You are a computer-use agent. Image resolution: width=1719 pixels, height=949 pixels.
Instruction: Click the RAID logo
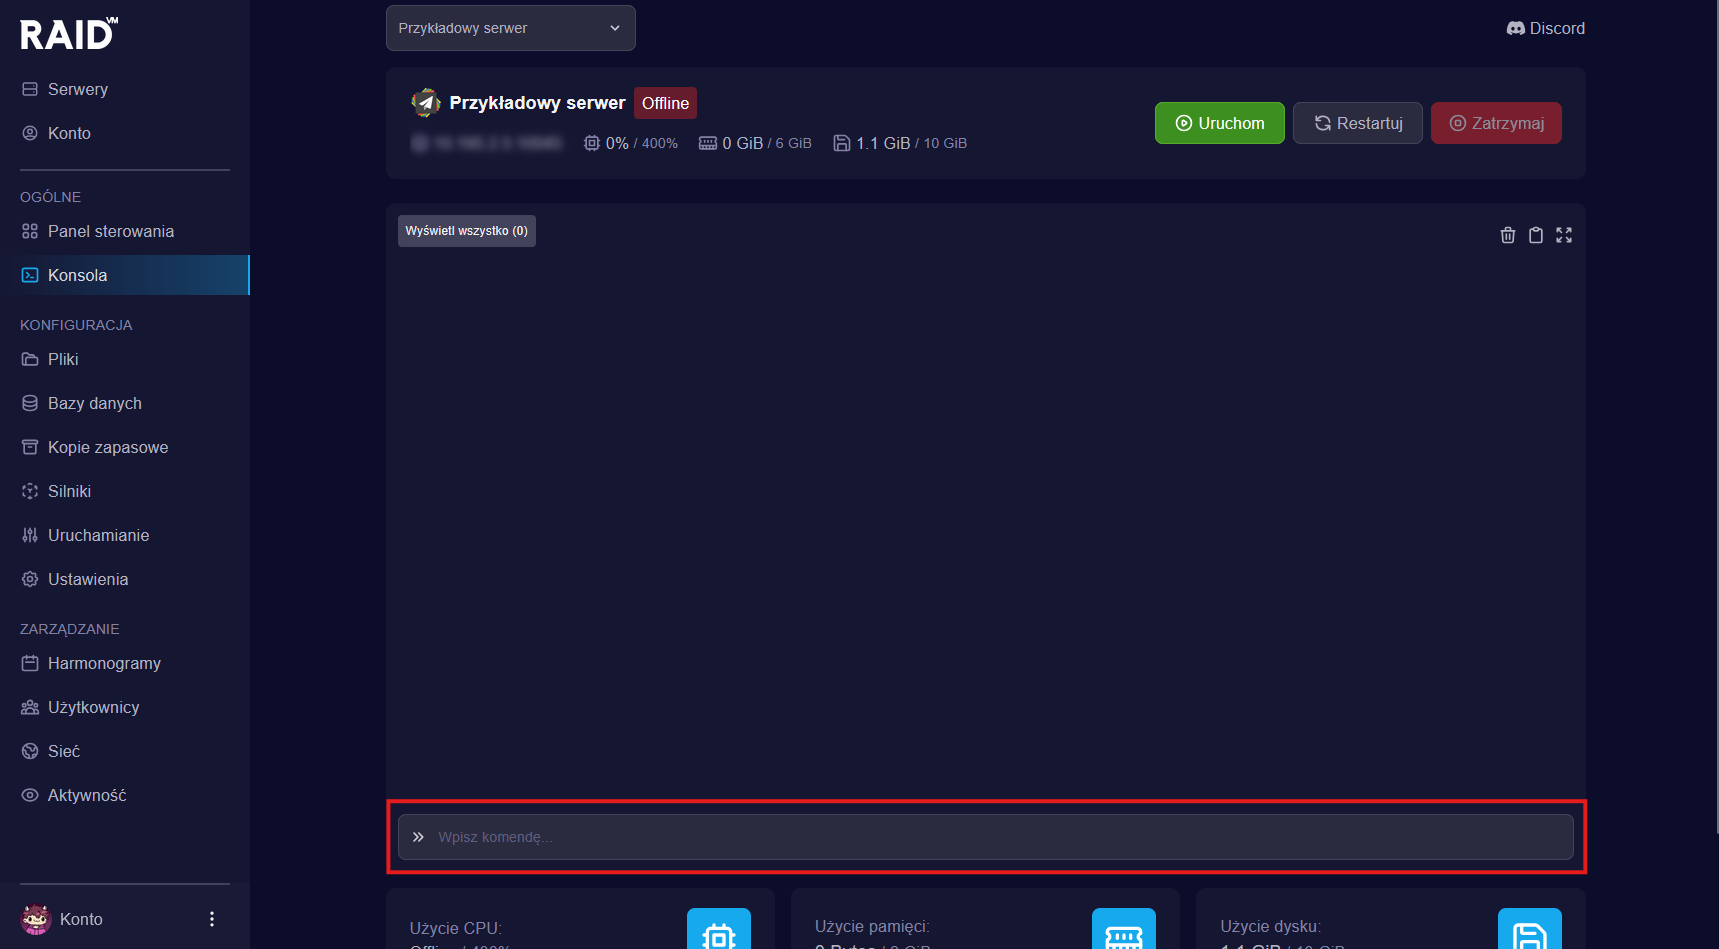69,34
